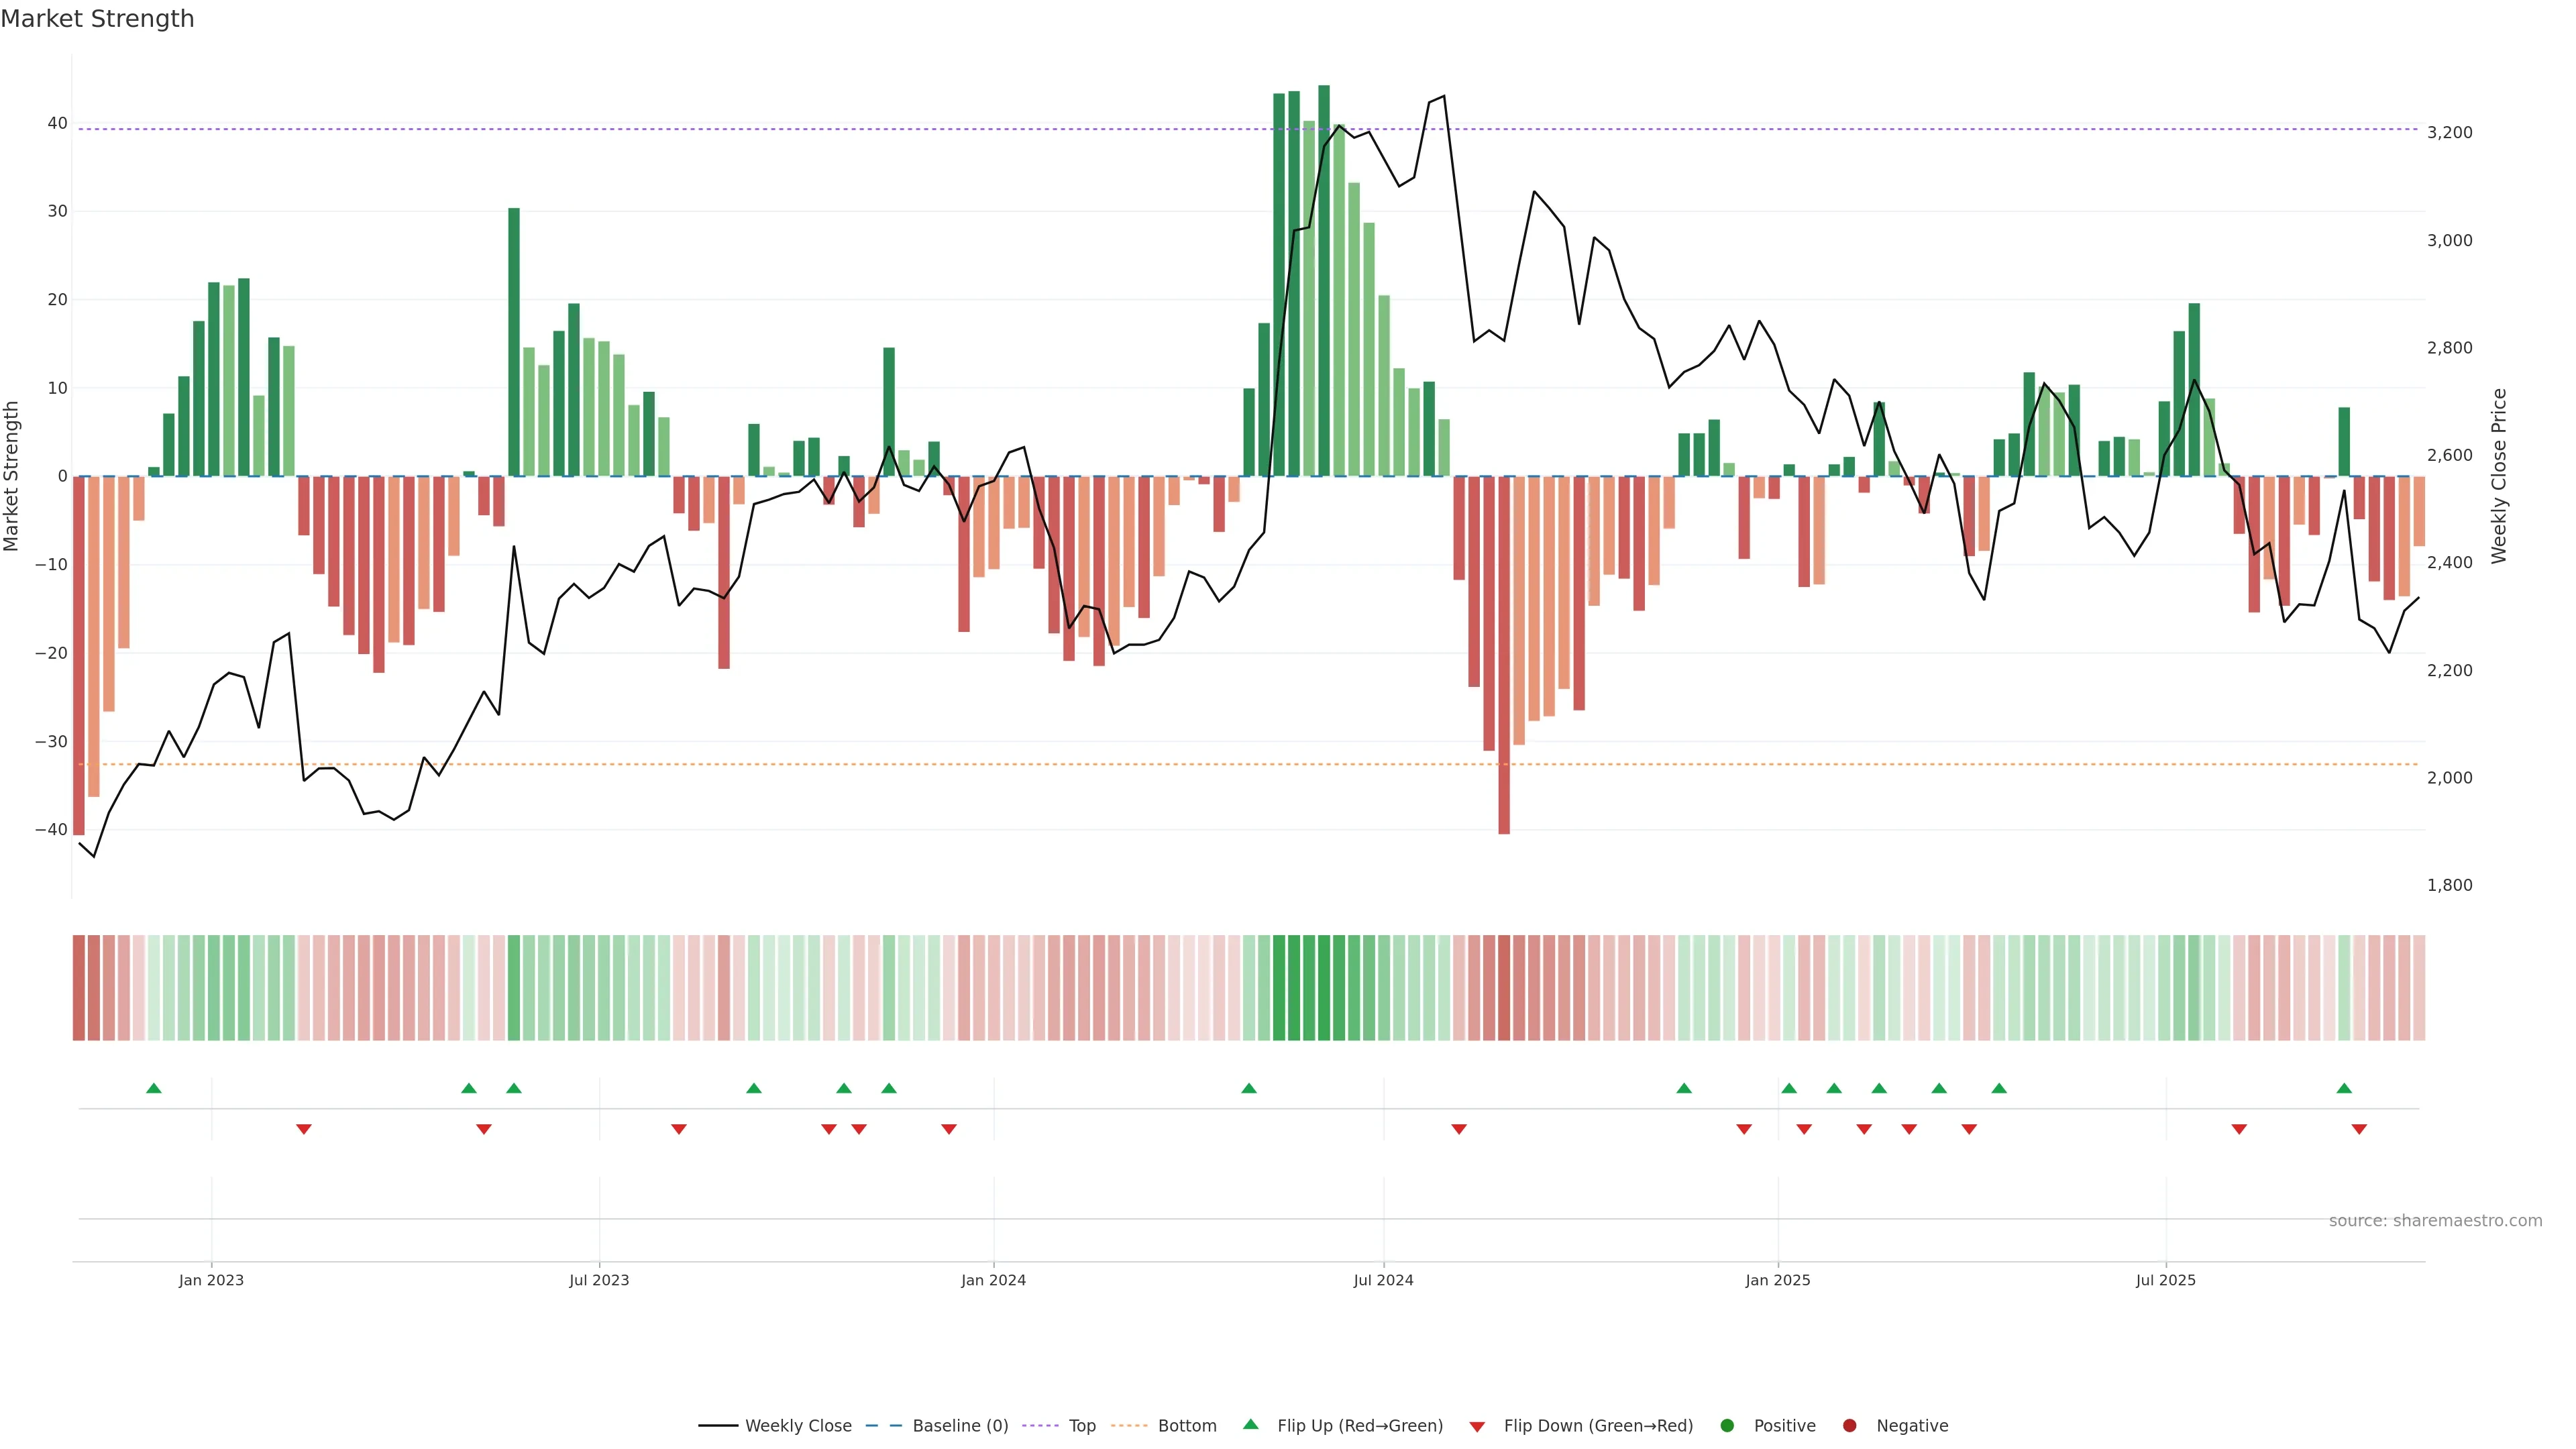
Task: Click the last red flip-down triangle marker
Action: pyautogui.click(x=2359, y=1129)
